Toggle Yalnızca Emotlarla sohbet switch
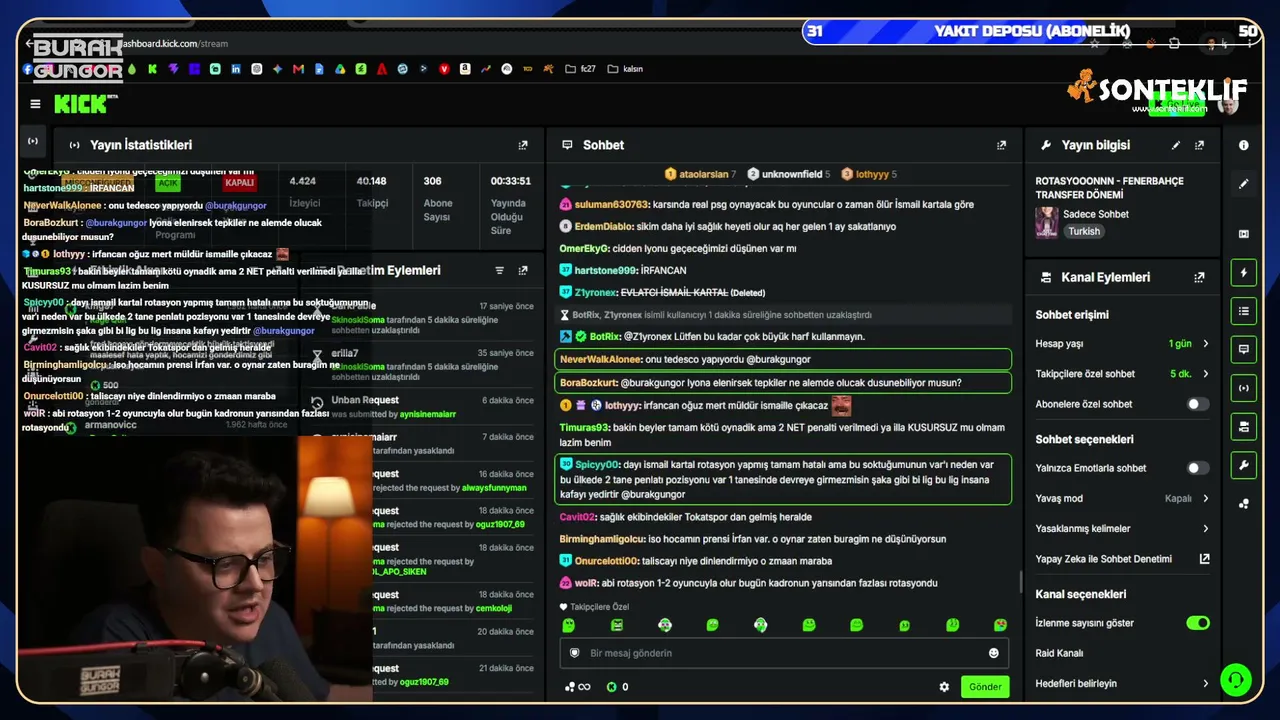This screenshot has width=1280, height=720. pyautogui.click(x=1197, y=468)
